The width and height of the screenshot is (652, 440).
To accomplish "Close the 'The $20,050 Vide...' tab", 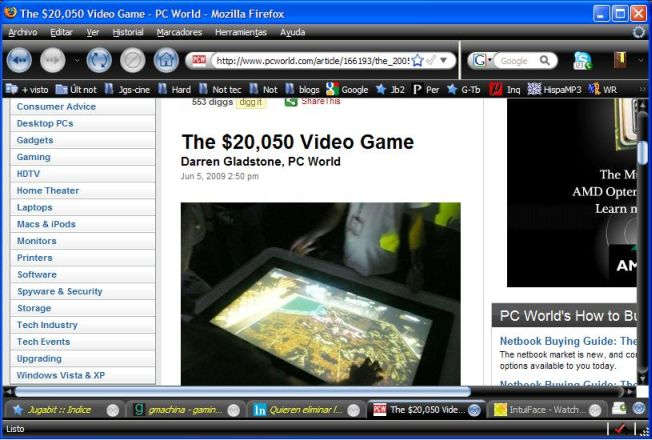I will click(x=474, y=410).
